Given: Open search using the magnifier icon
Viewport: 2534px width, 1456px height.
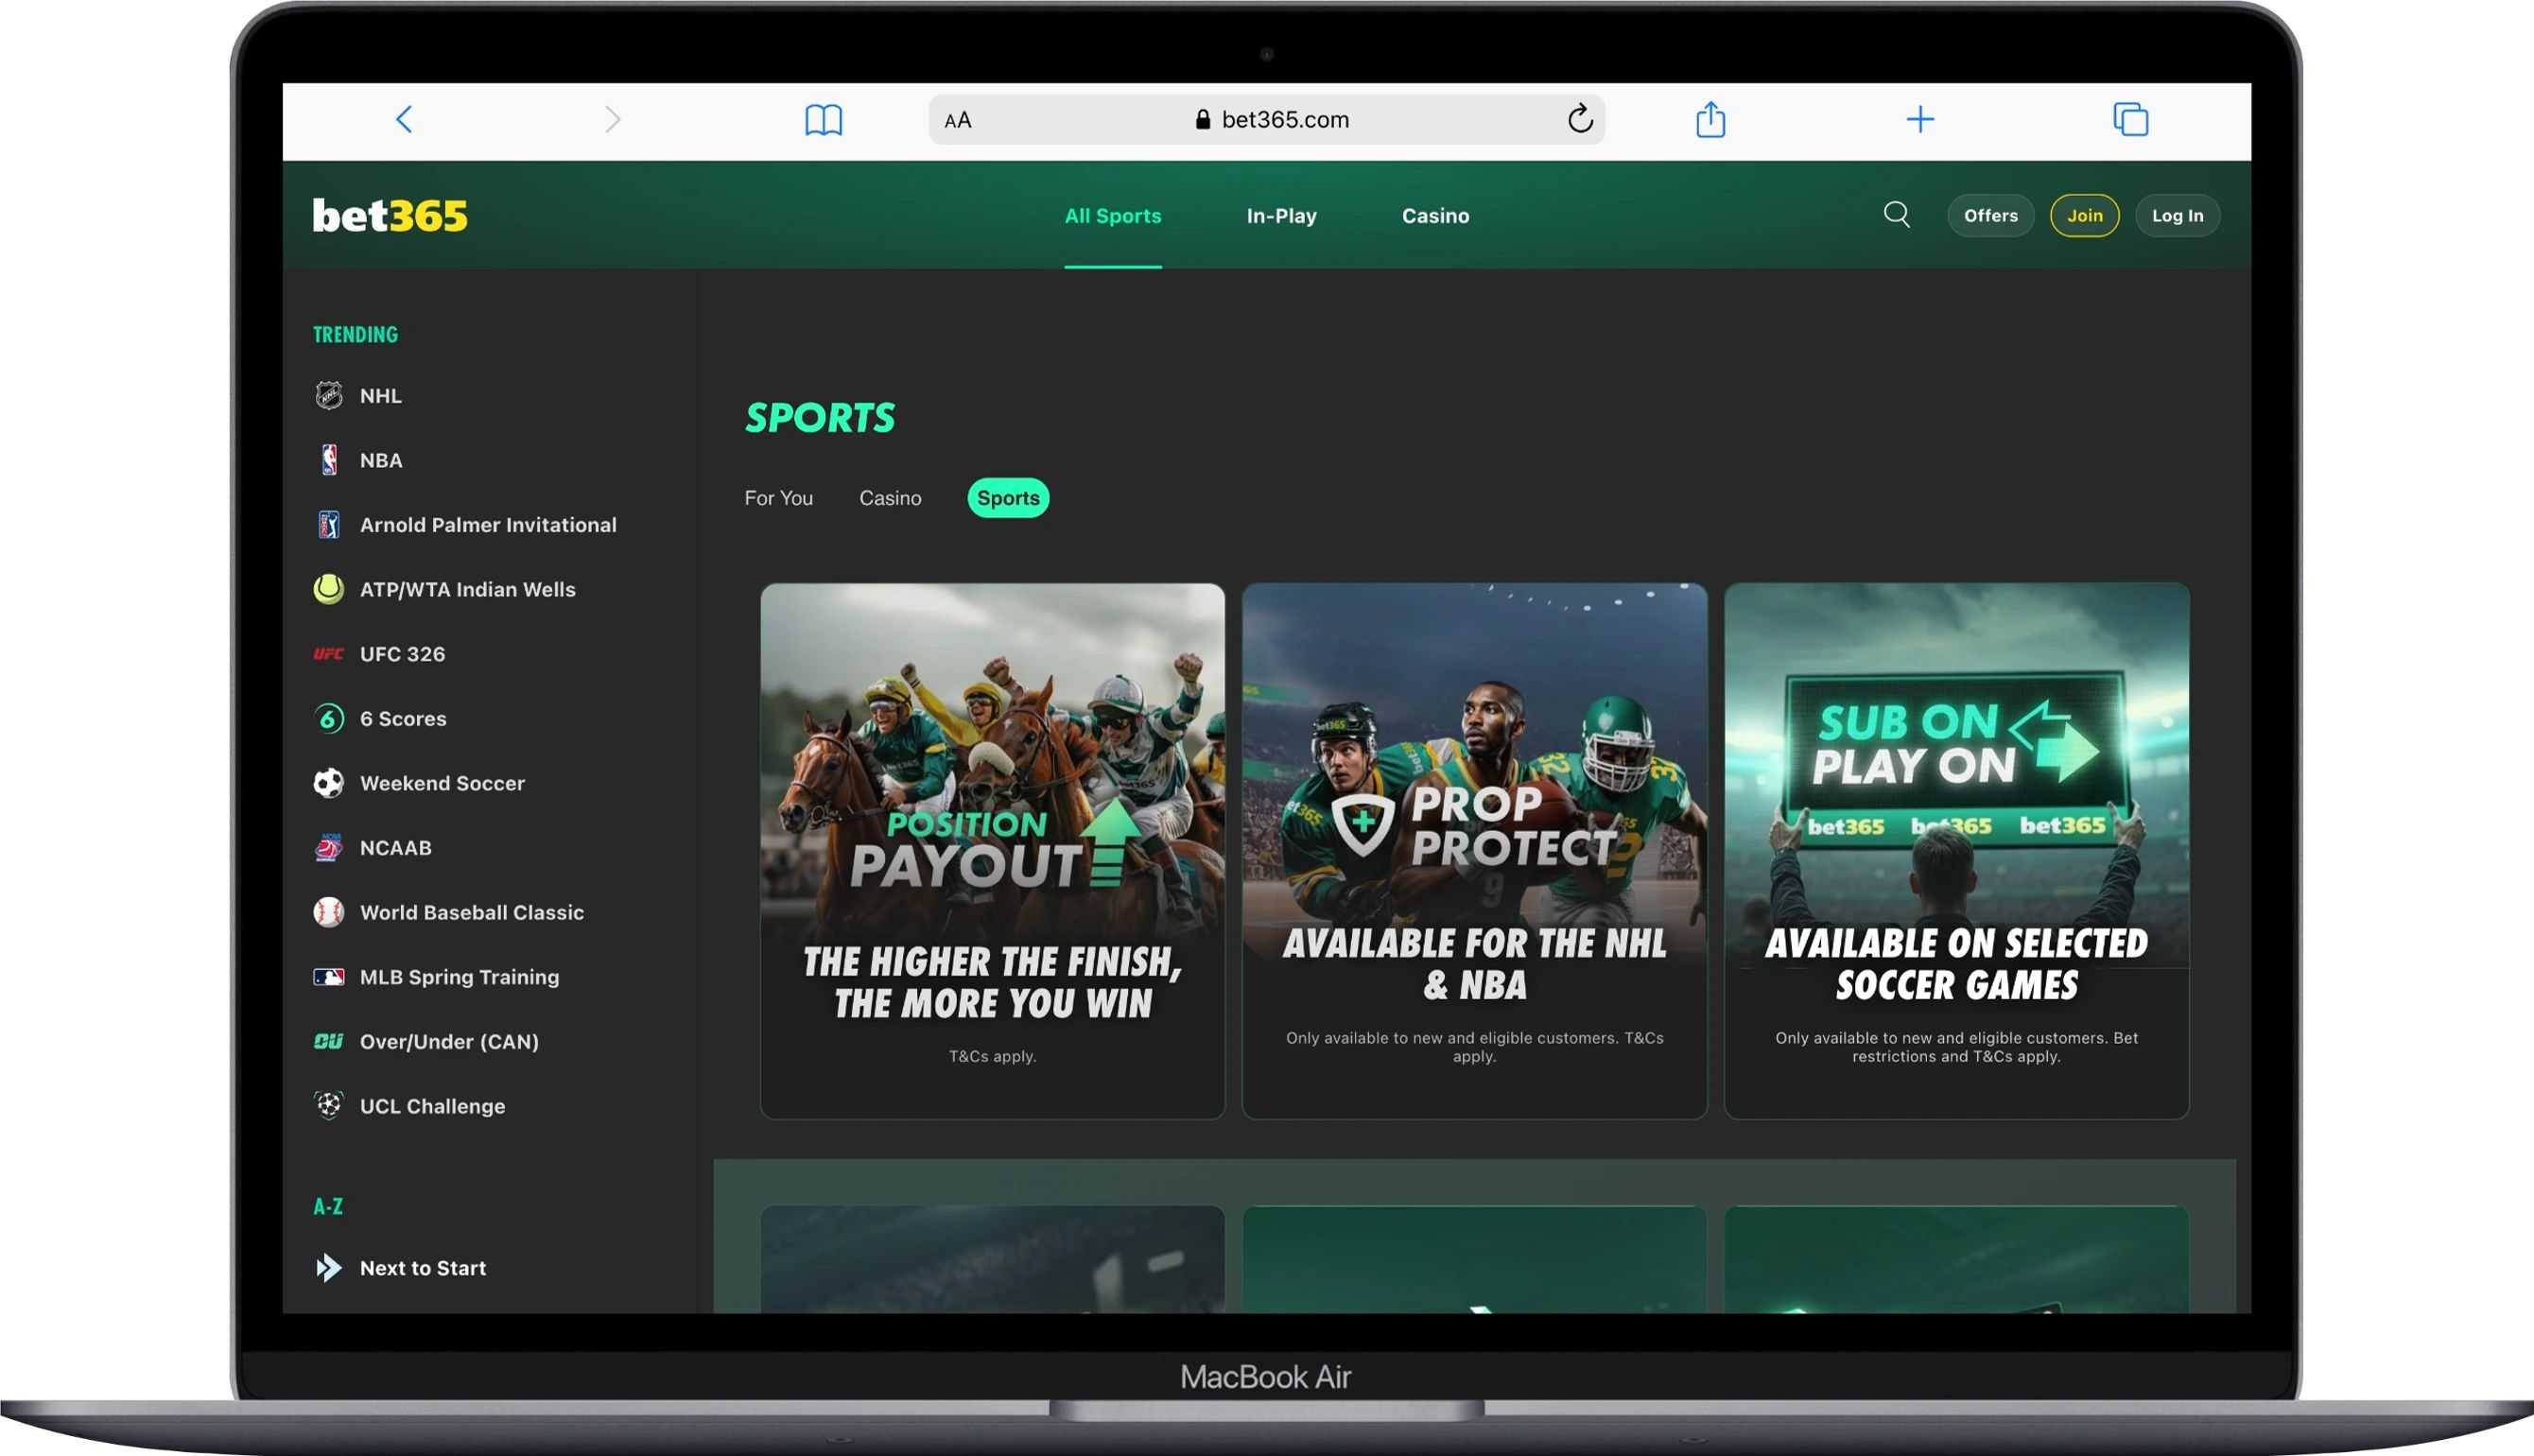Looking at the screenshot, I should tap(1896, 214).
